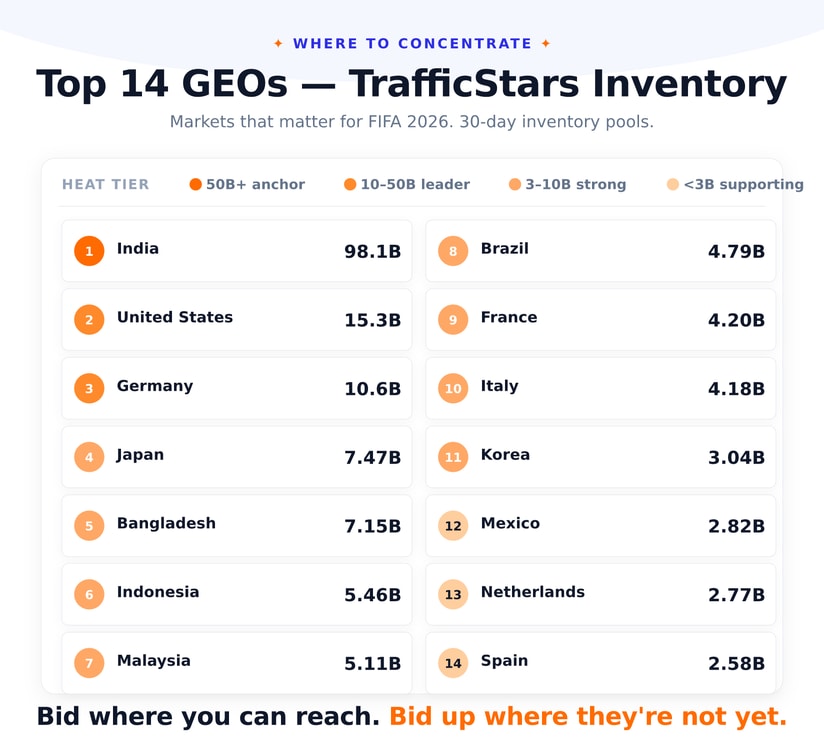Click the 50B+ anchor legend color dot
This screenshot has height=756, width=824.
[x=195, y=184]
